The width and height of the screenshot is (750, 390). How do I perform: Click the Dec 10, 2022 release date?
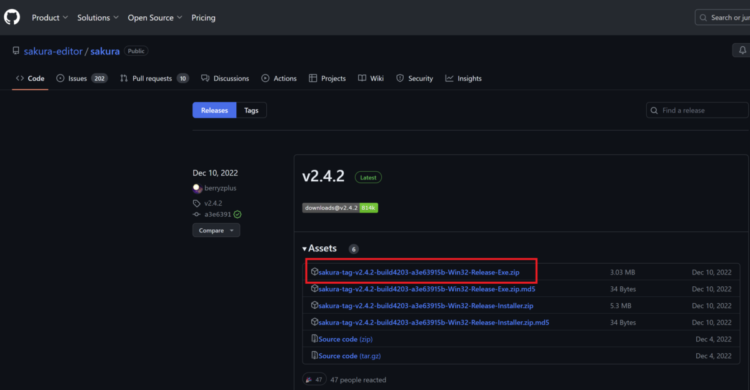point(215,173)
